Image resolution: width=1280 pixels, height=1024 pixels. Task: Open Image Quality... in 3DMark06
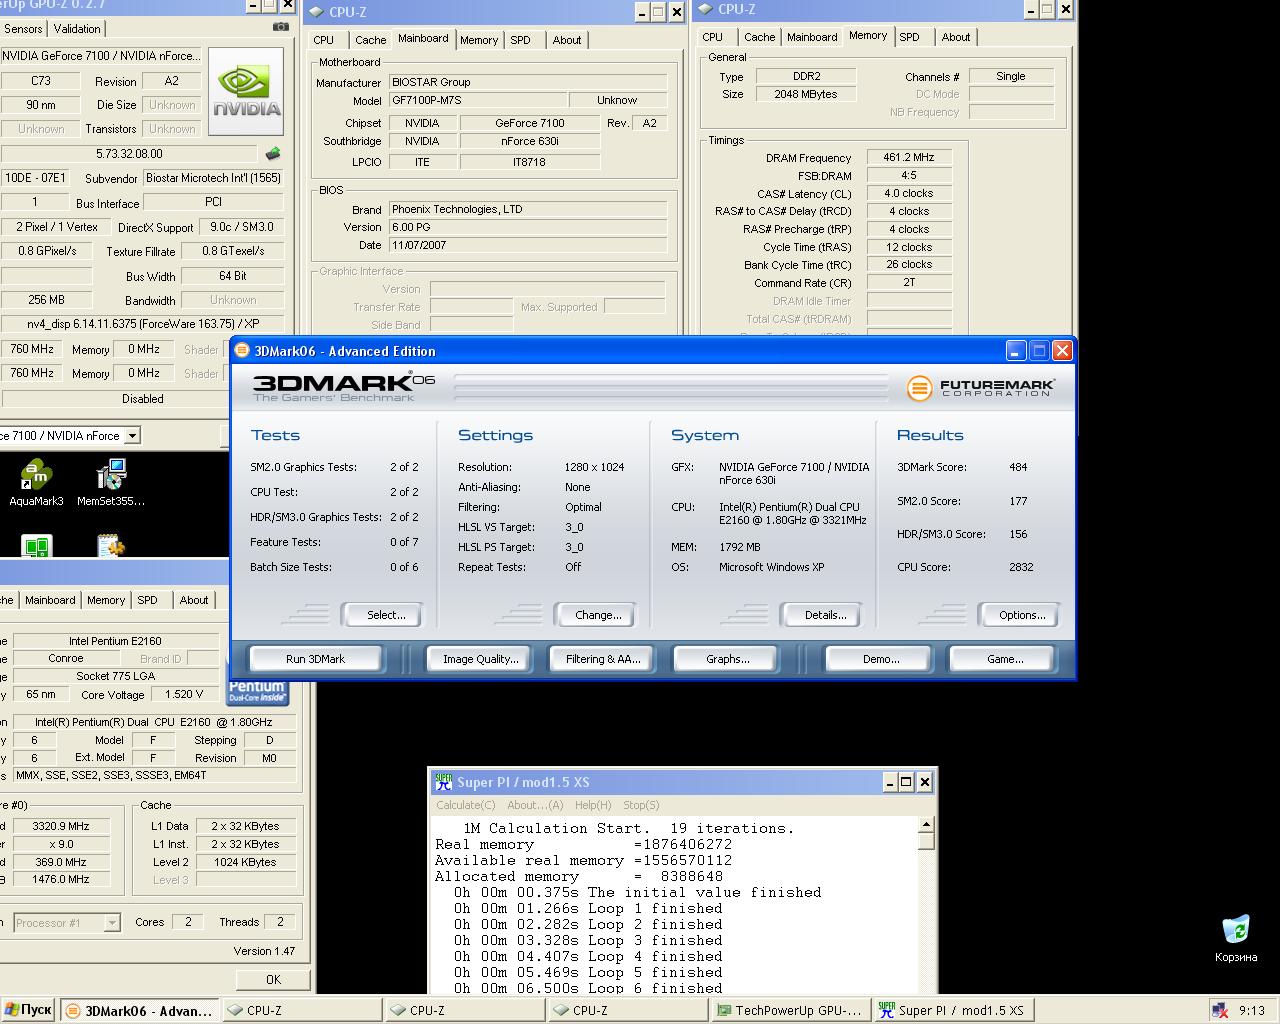(481, 659)
